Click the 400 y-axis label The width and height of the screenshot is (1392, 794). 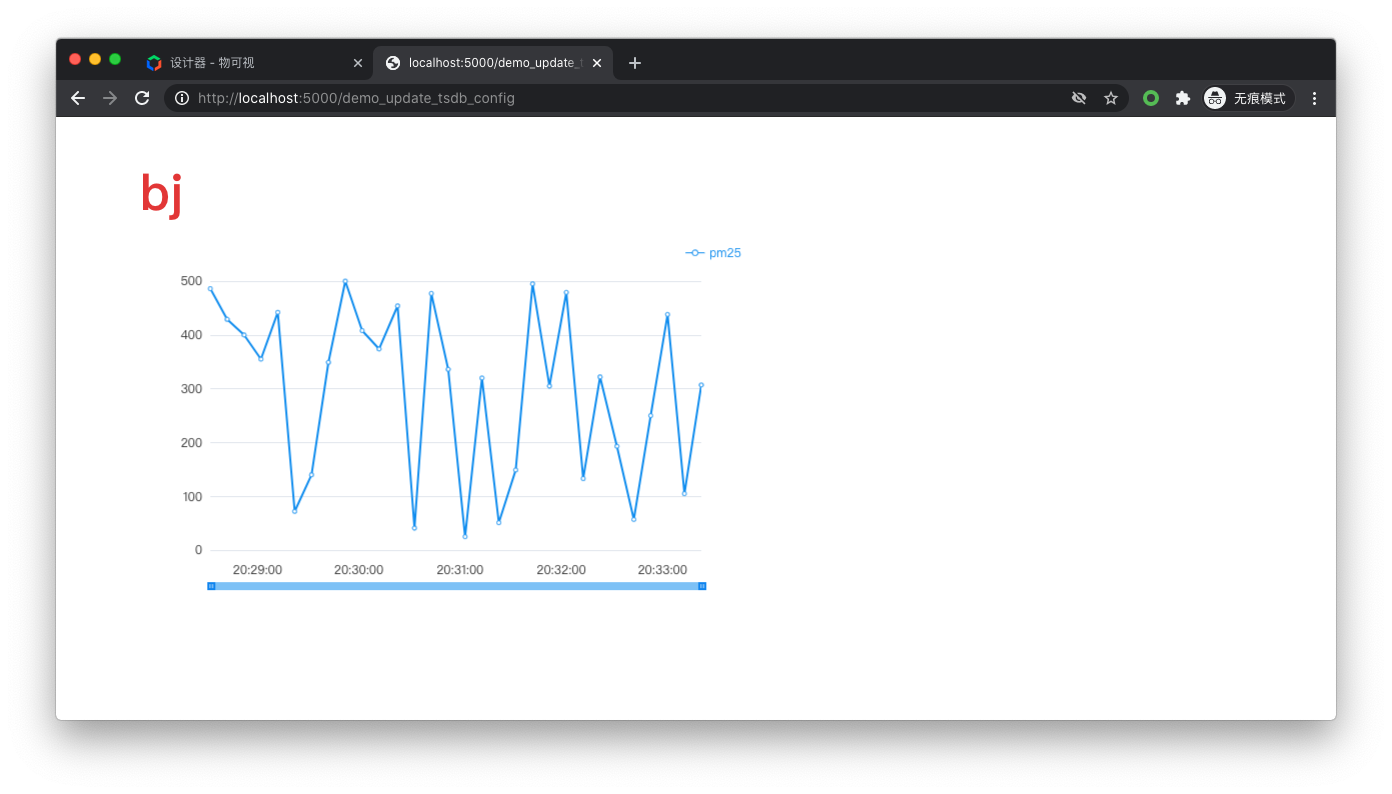point(191,335)
